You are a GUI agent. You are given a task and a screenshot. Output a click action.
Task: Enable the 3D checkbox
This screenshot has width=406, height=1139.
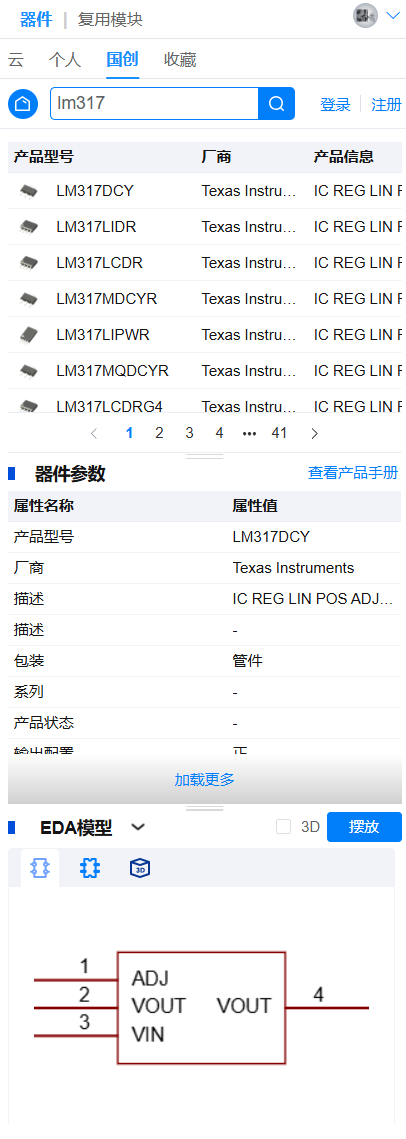click(x=284, y=827)
